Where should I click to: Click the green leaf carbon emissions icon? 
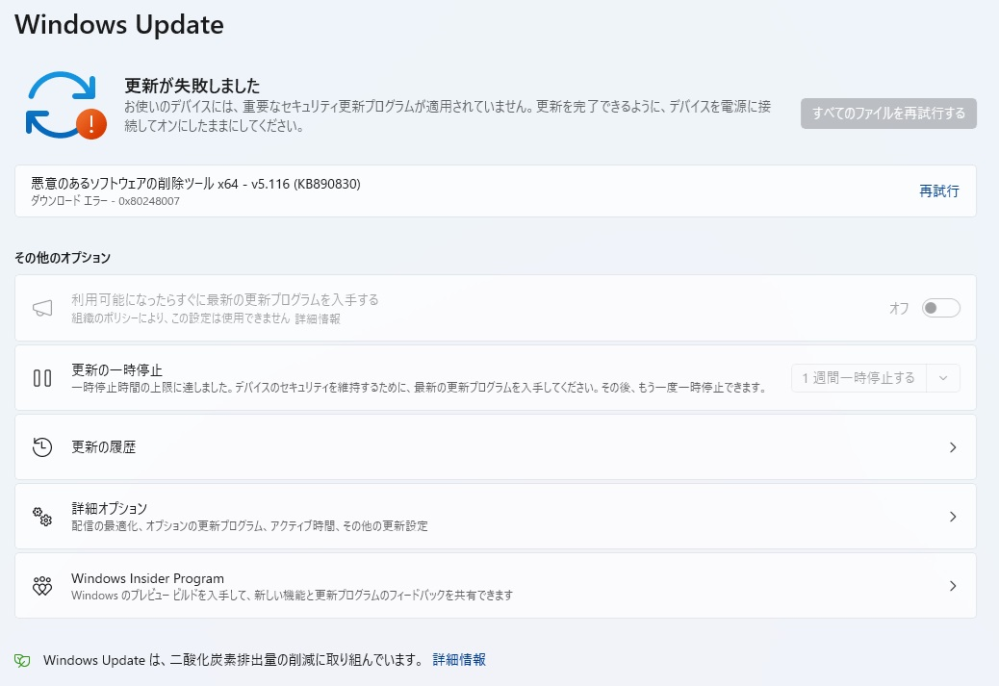pos(21,660)
